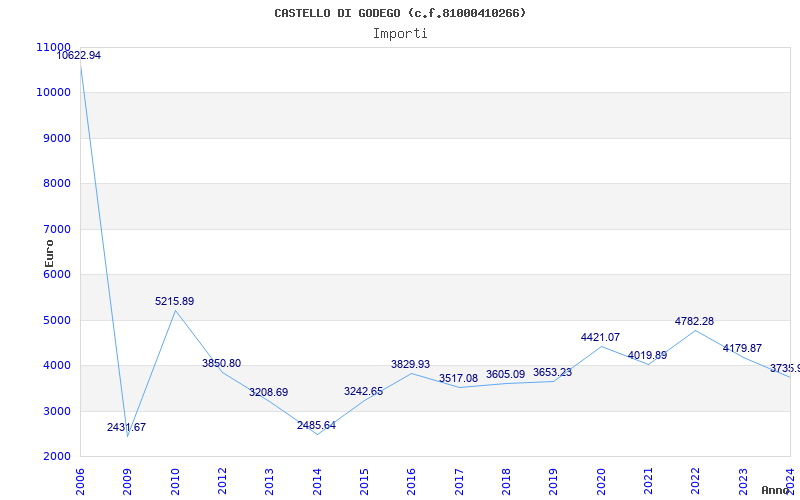
Task: Select data label 3829.93
Action: (410, 365)
